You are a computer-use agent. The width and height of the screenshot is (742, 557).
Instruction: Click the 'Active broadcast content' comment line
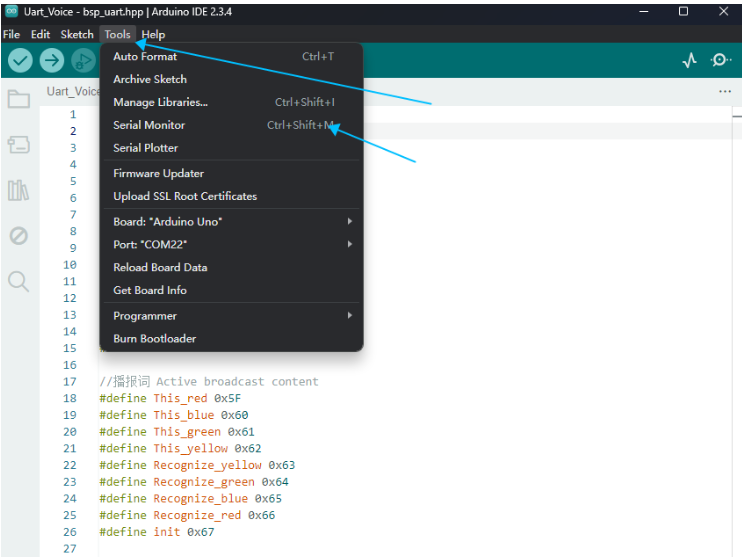pyautogui.click(x=209, y=381)
